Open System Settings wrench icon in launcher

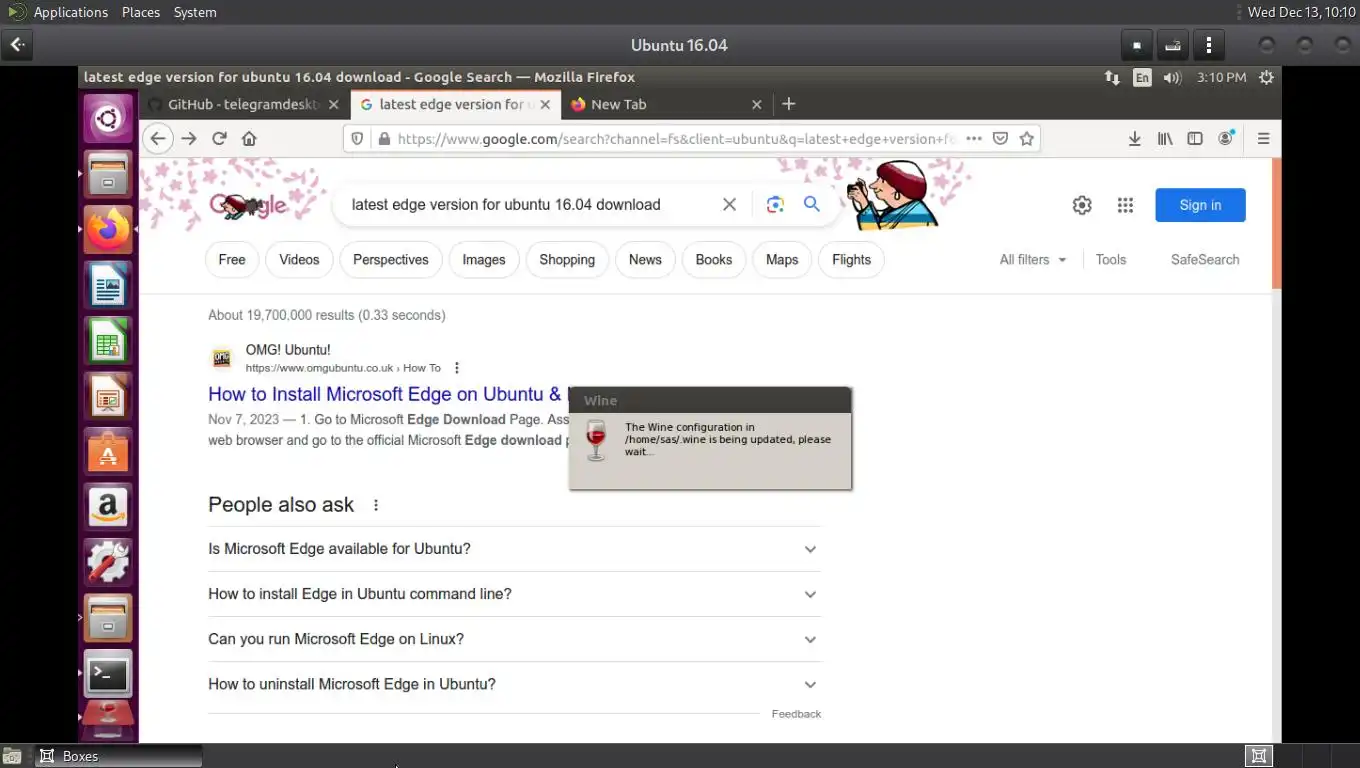coord(108,562)
